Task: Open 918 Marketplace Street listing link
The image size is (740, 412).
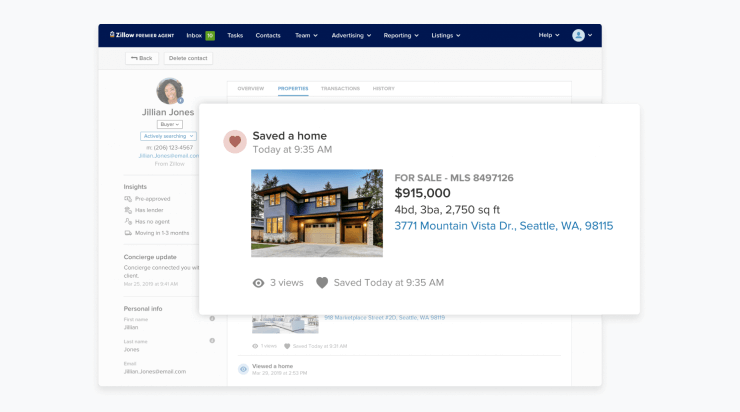Action: click(384, 318)
